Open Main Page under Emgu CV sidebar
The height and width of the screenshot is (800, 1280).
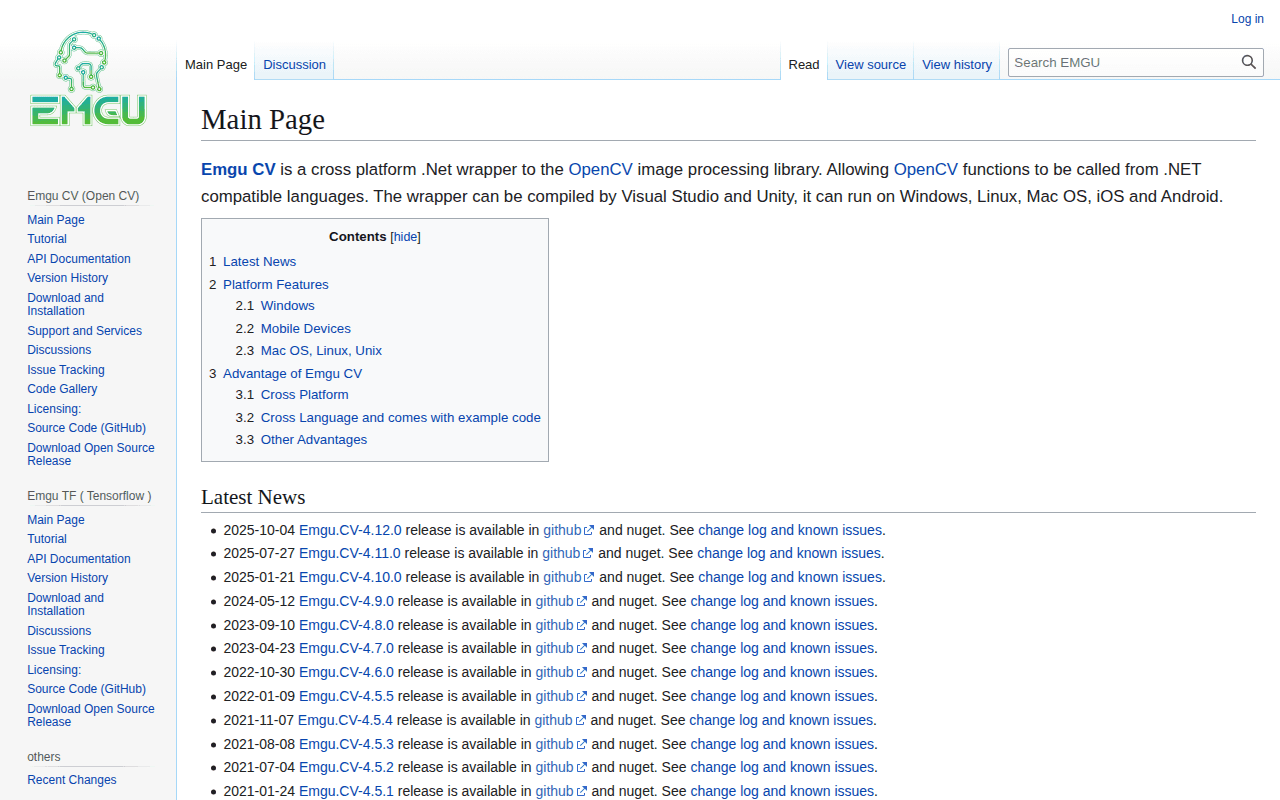click(56, 220)
